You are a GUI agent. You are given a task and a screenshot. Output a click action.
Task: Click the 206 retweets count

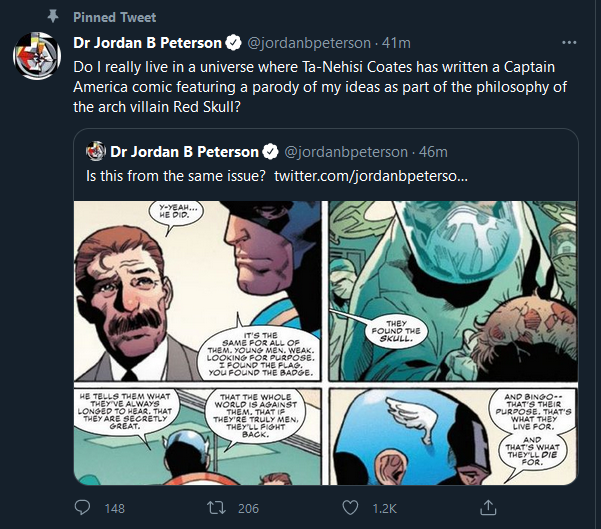[x=248, y=509]
